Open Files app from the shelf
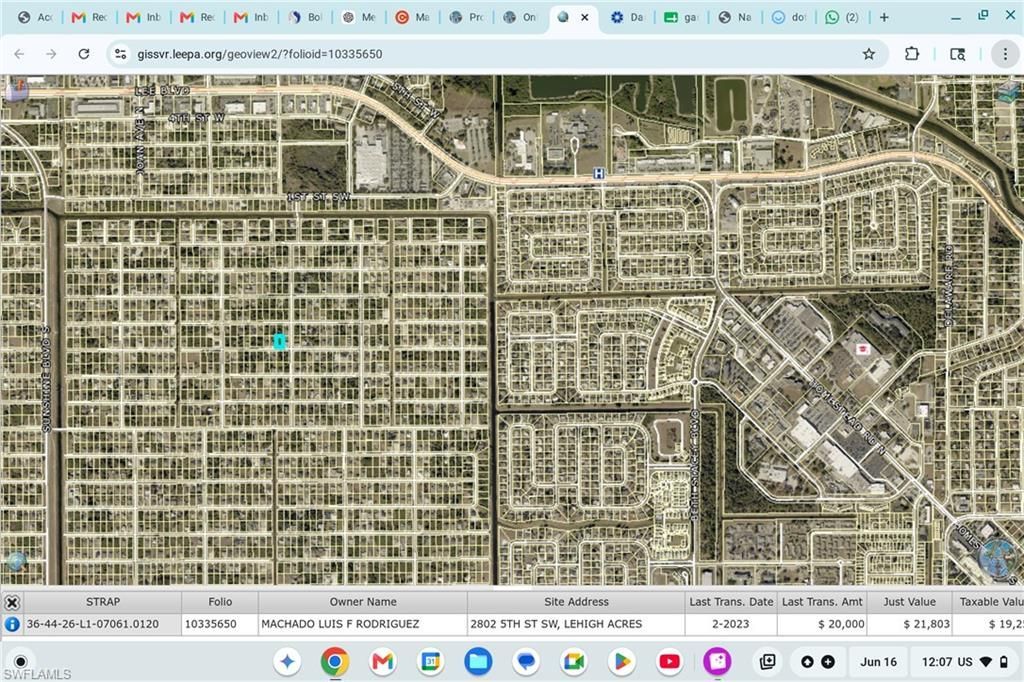 coord(478,662)
